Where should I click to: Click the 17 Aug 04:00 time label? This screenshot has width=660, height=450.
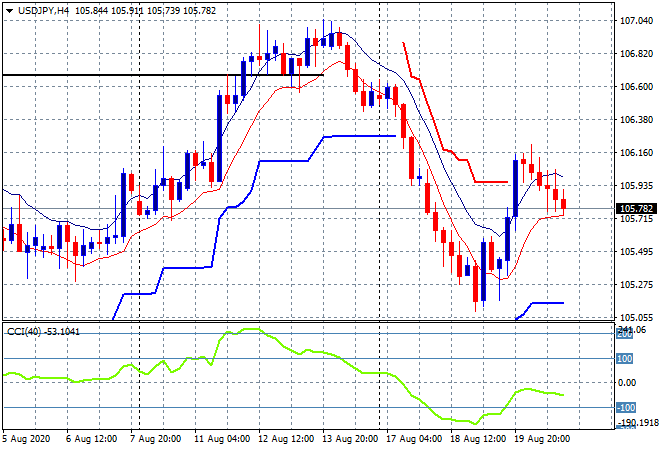coord(414,439)
